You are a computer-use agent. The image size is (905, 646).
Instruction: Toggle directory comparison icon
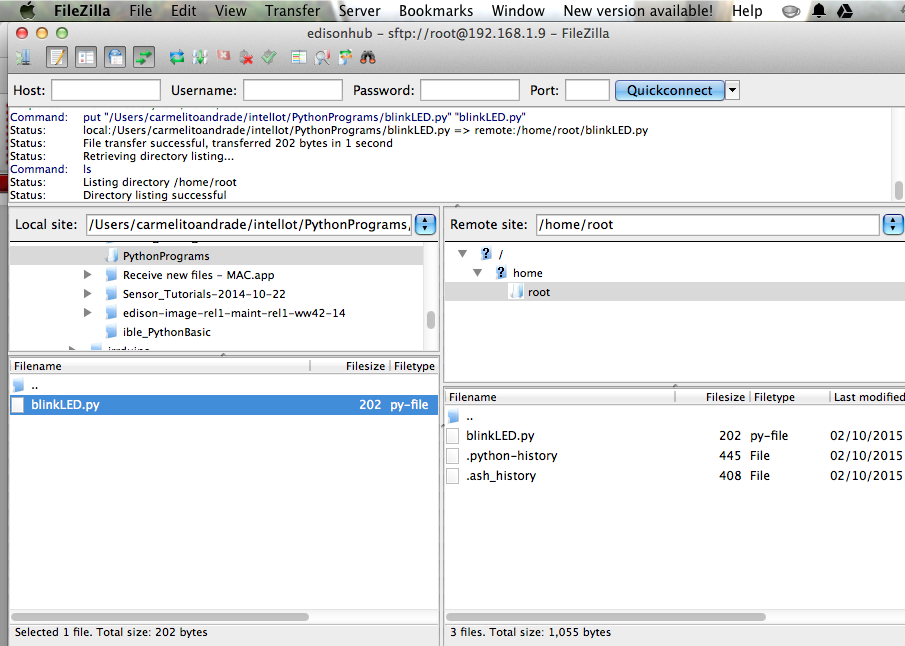tap(322, 57)
